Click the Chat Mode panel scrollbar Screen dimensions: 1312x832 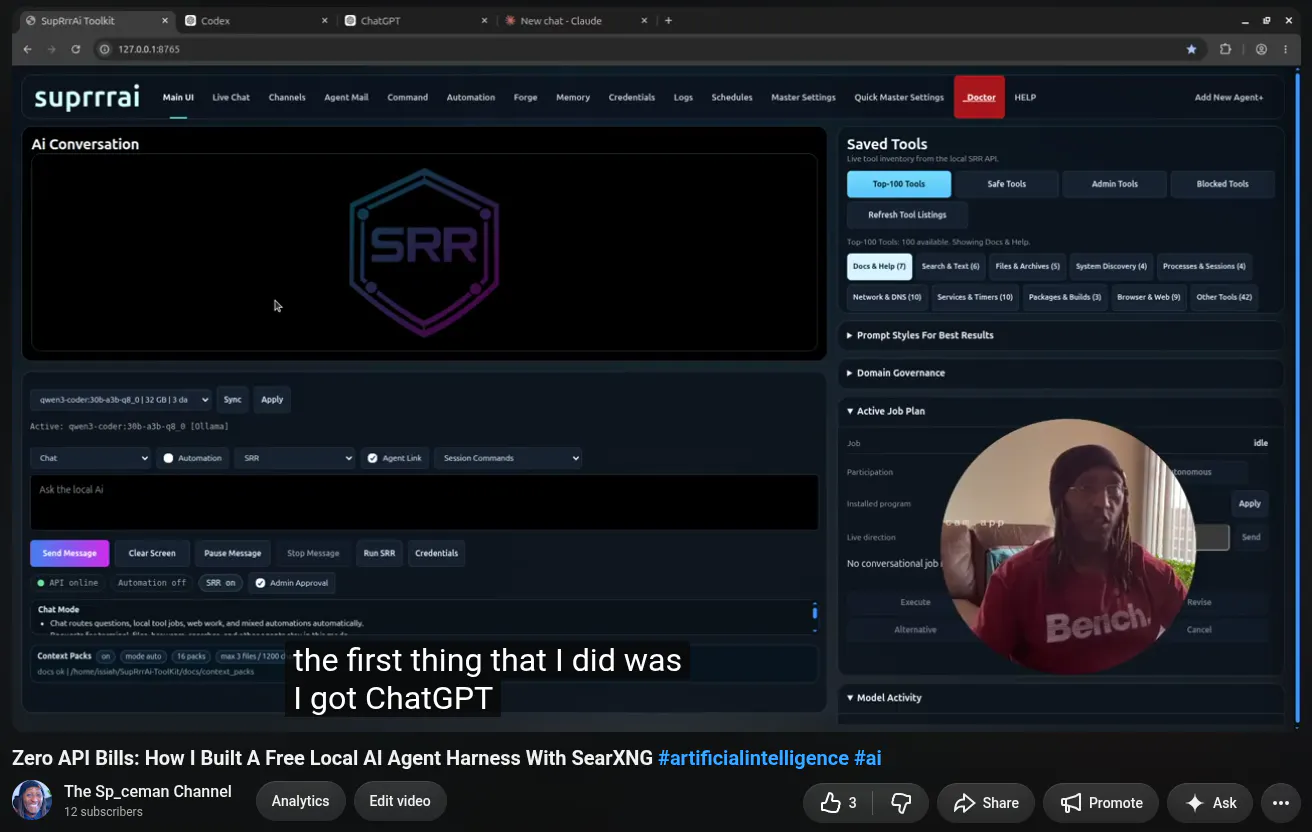[814, 612]
